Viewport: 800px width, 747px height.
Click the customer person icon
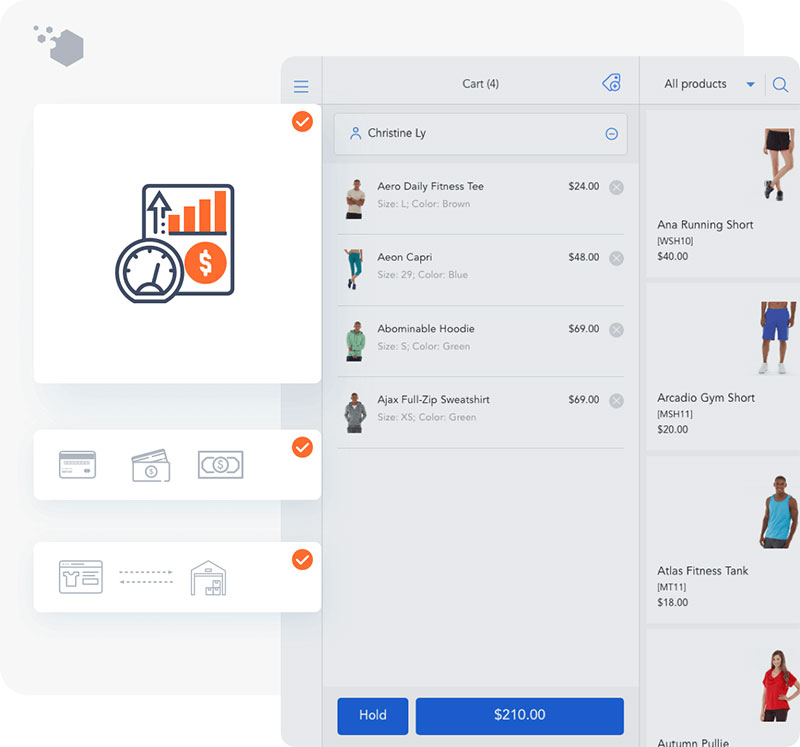(x=356, y=133)
